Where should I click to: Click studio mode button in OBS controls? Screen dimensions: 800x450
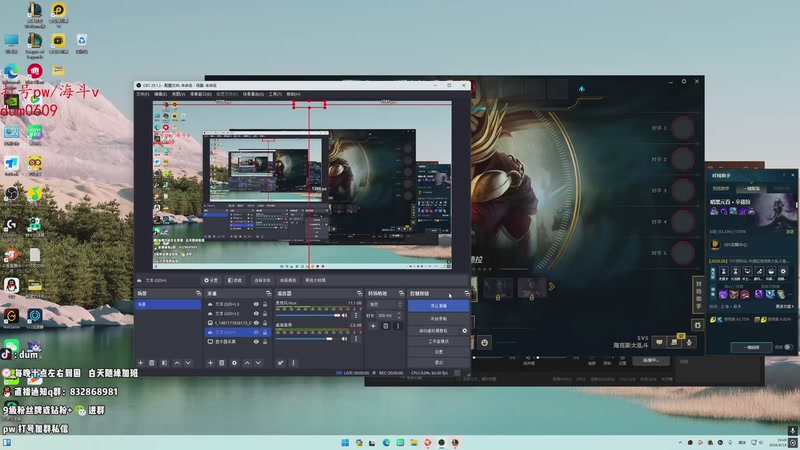[x=438, y=341]
